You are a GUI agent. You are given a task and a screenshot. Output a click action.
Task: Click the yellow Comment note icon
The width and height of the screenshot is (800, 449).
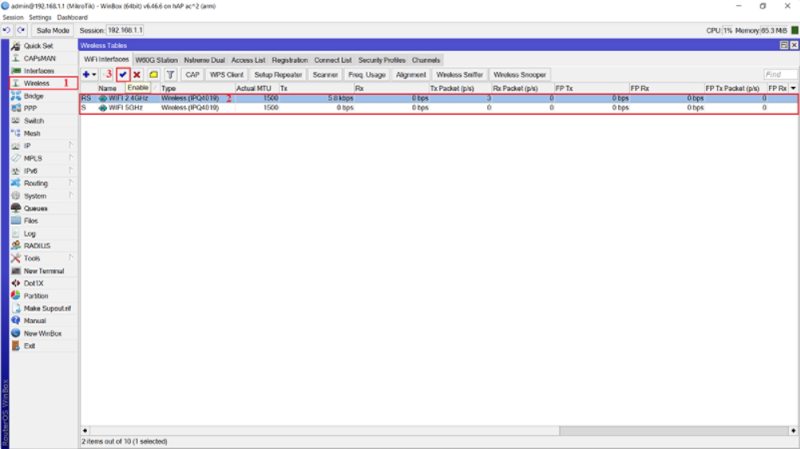pyautogui.click(x=153, y=75)
